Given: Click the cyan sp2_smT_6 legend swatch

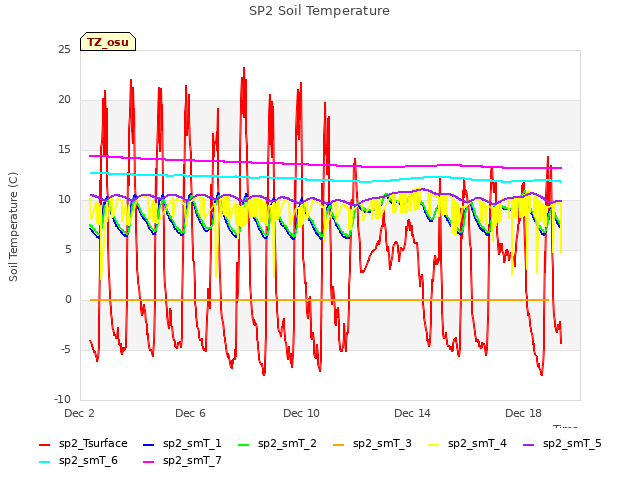Looking at the screenshot, I should [44, 462].
